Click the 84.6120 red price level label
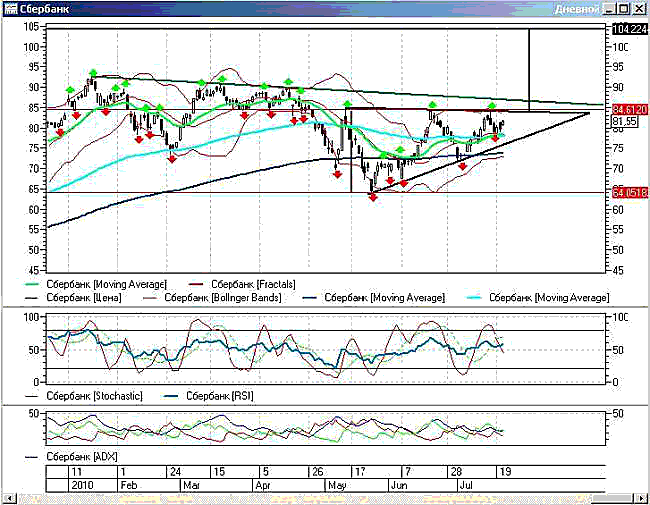Image resolution: width=650 pixels, height=505 pixels. (629, 110)
